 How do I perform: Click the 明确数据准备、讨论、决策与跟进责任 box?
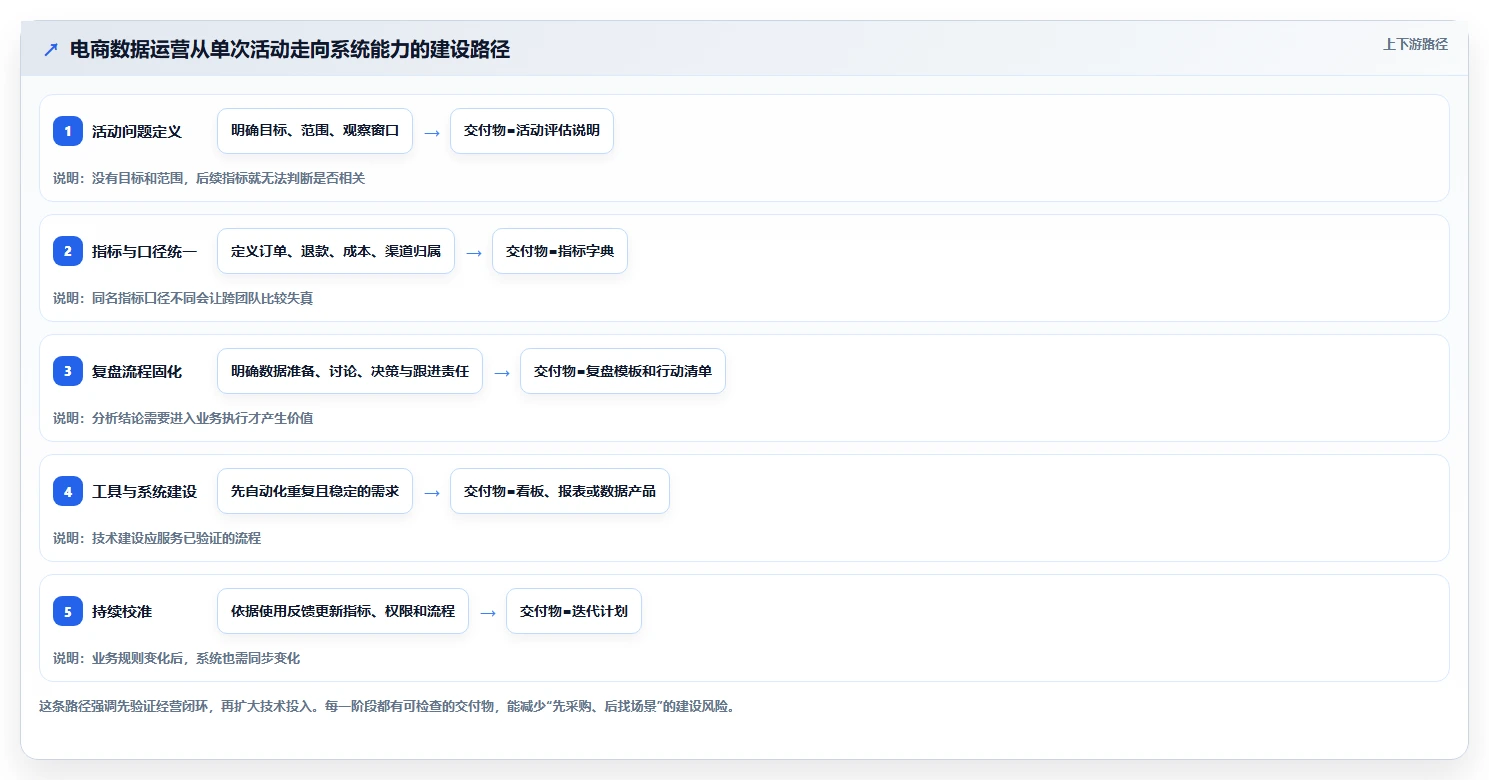pyautogui.click(x=350, y=371)
